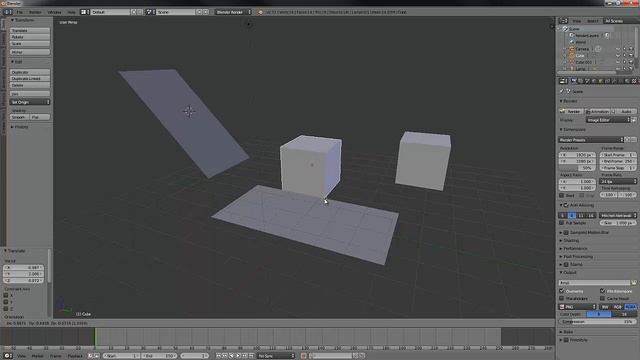Viewport: 640px width, 360px height.
Task: Open the screen layout browse icon
Action: coord(85,12)
